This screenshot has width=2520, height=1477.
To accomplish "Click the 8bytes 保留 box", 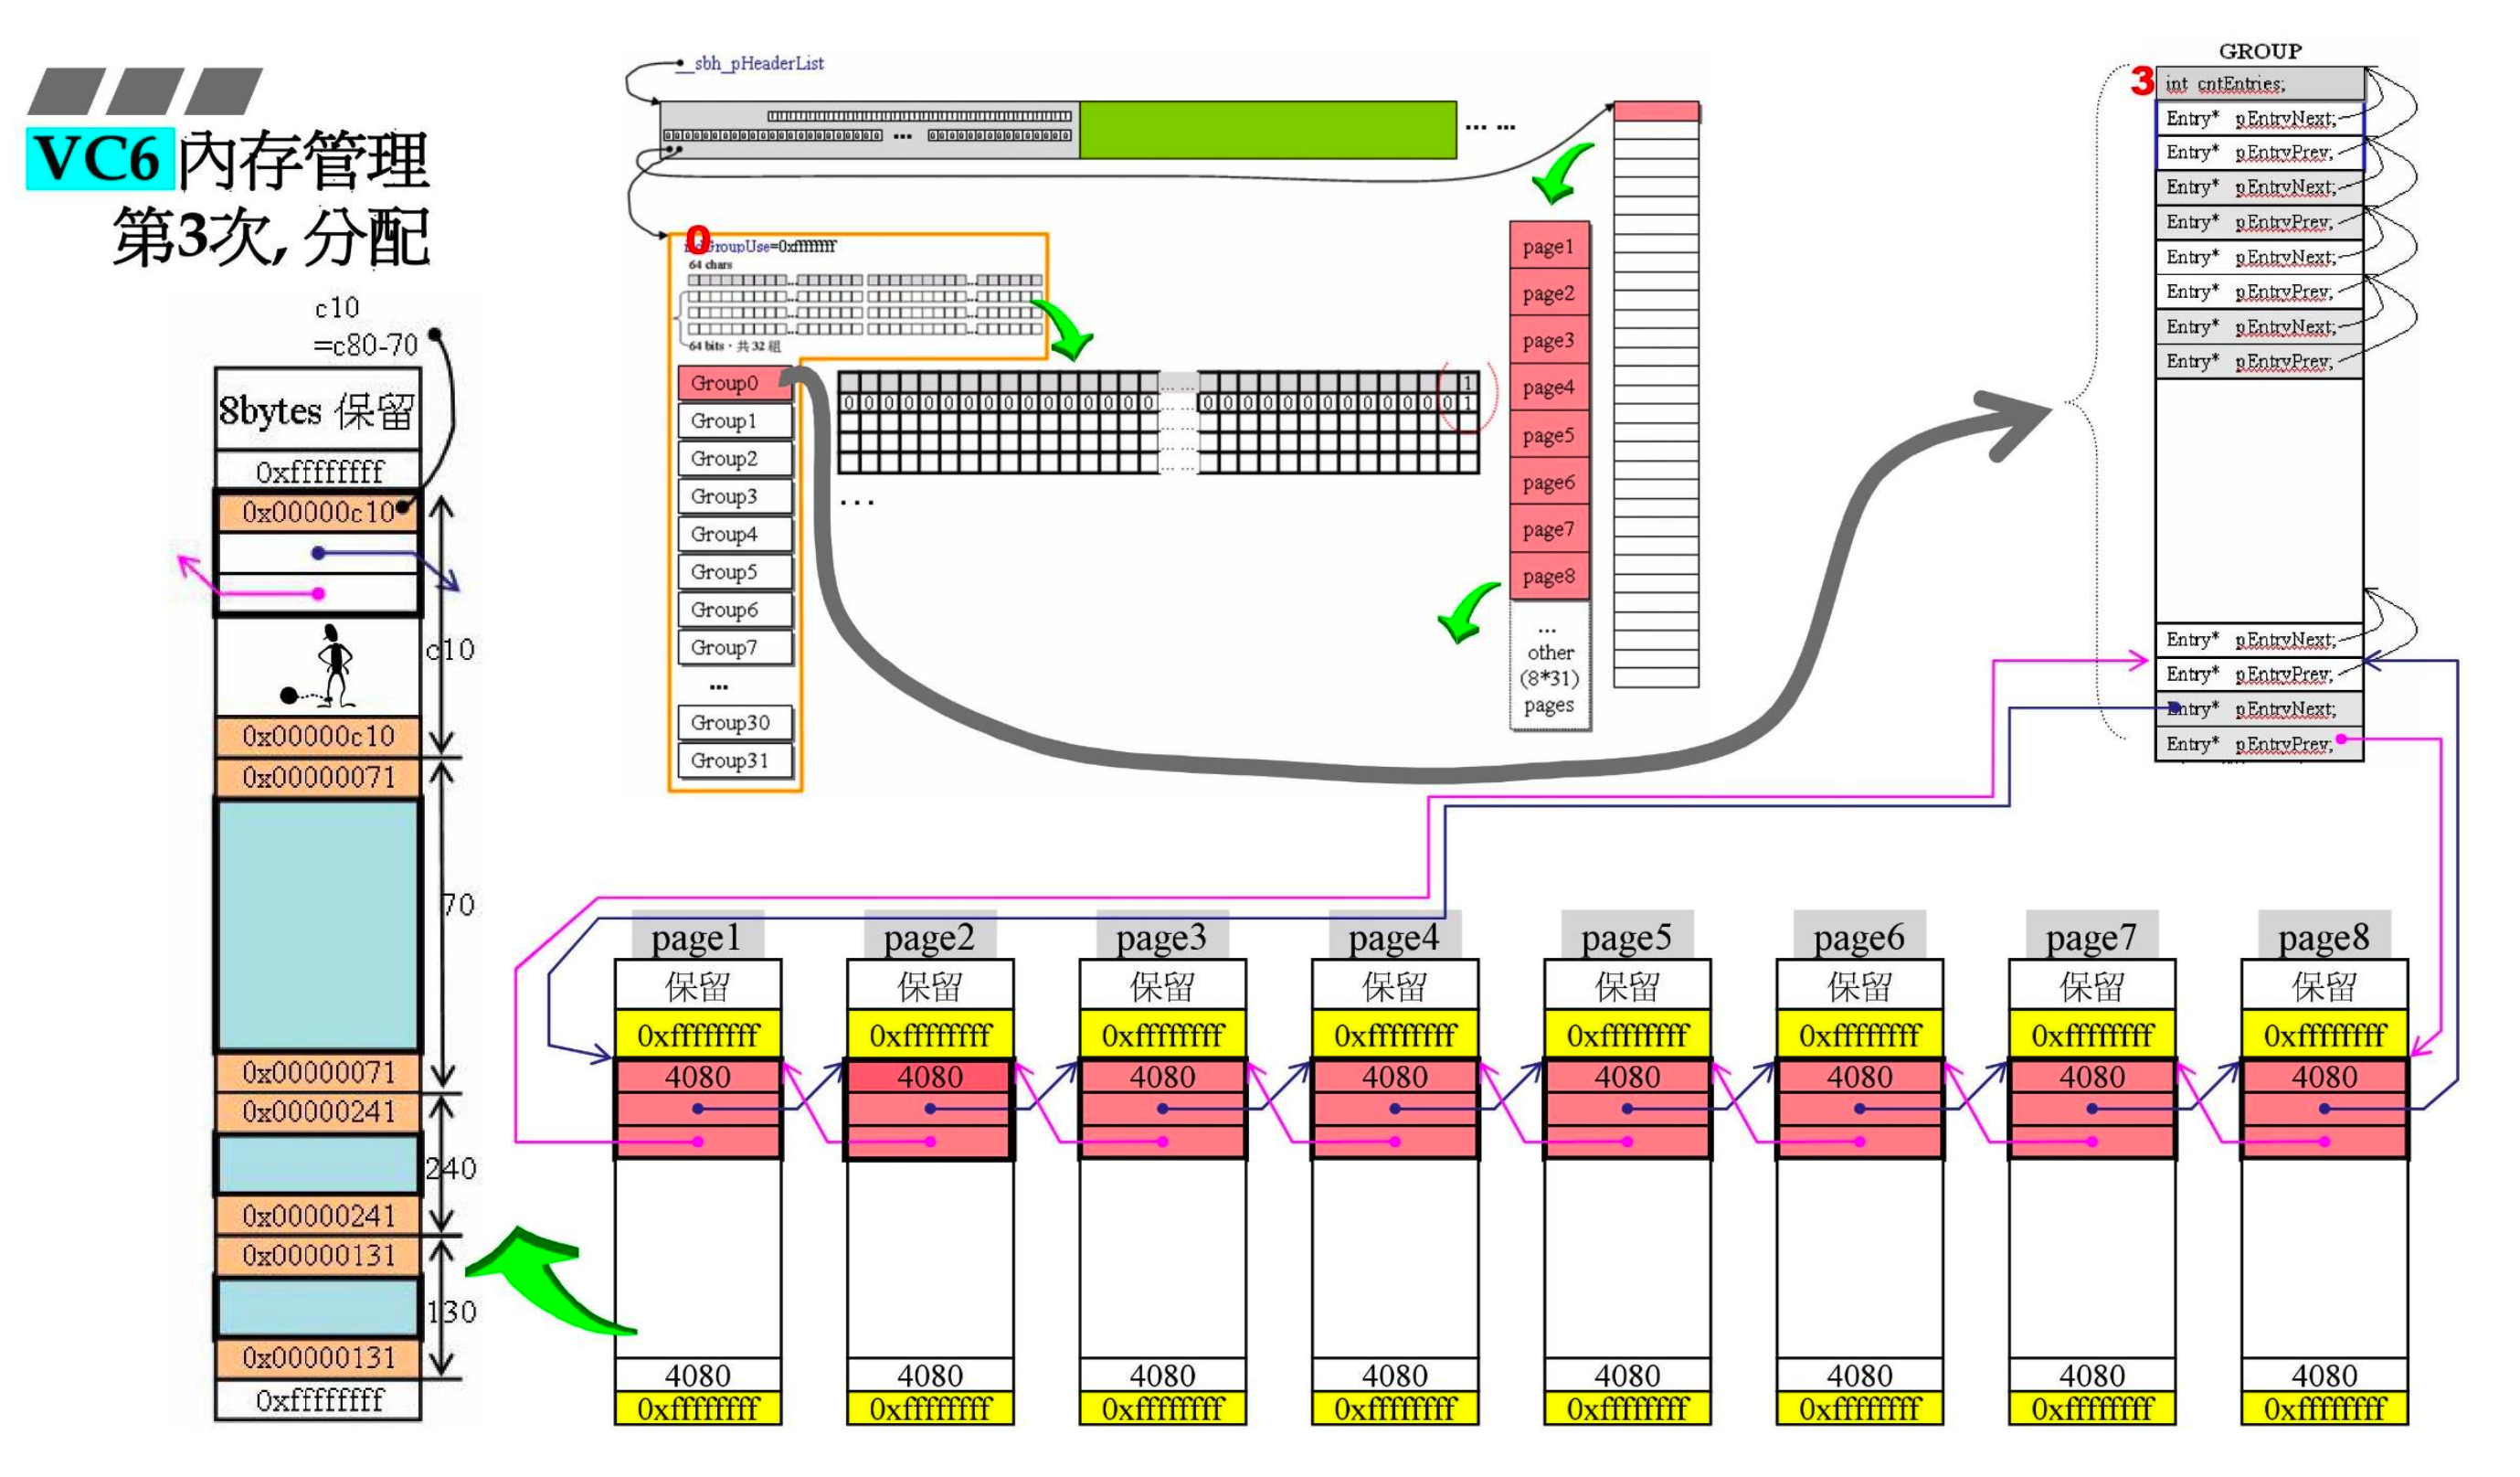I will click(317, 410).
